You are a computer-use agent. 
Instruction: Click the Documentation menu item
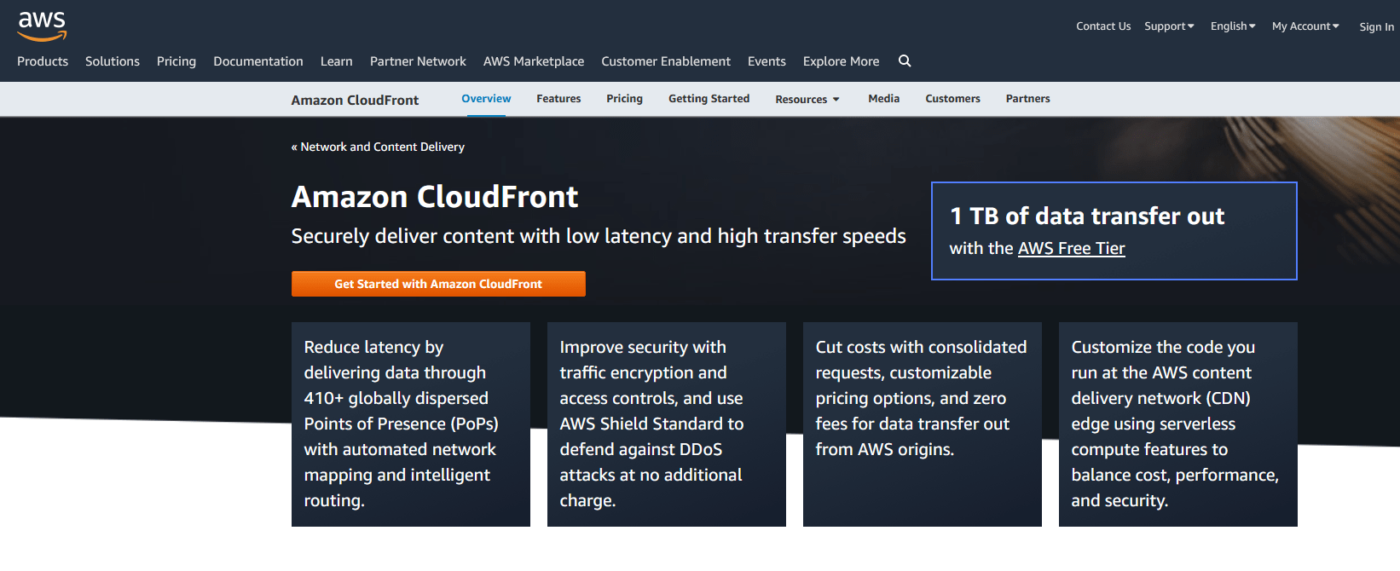pyautogui.click(x=258, y=61)
